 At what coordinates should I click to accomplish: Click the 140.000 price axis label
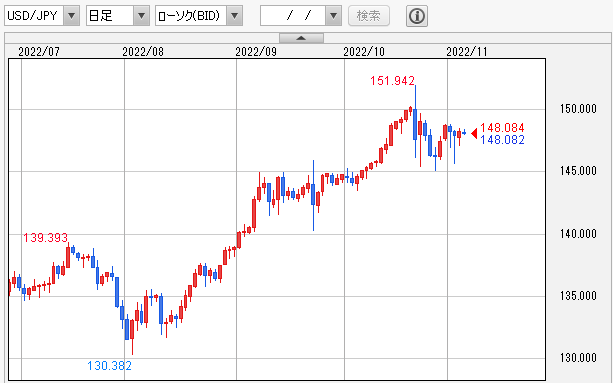tap(578, 234)
